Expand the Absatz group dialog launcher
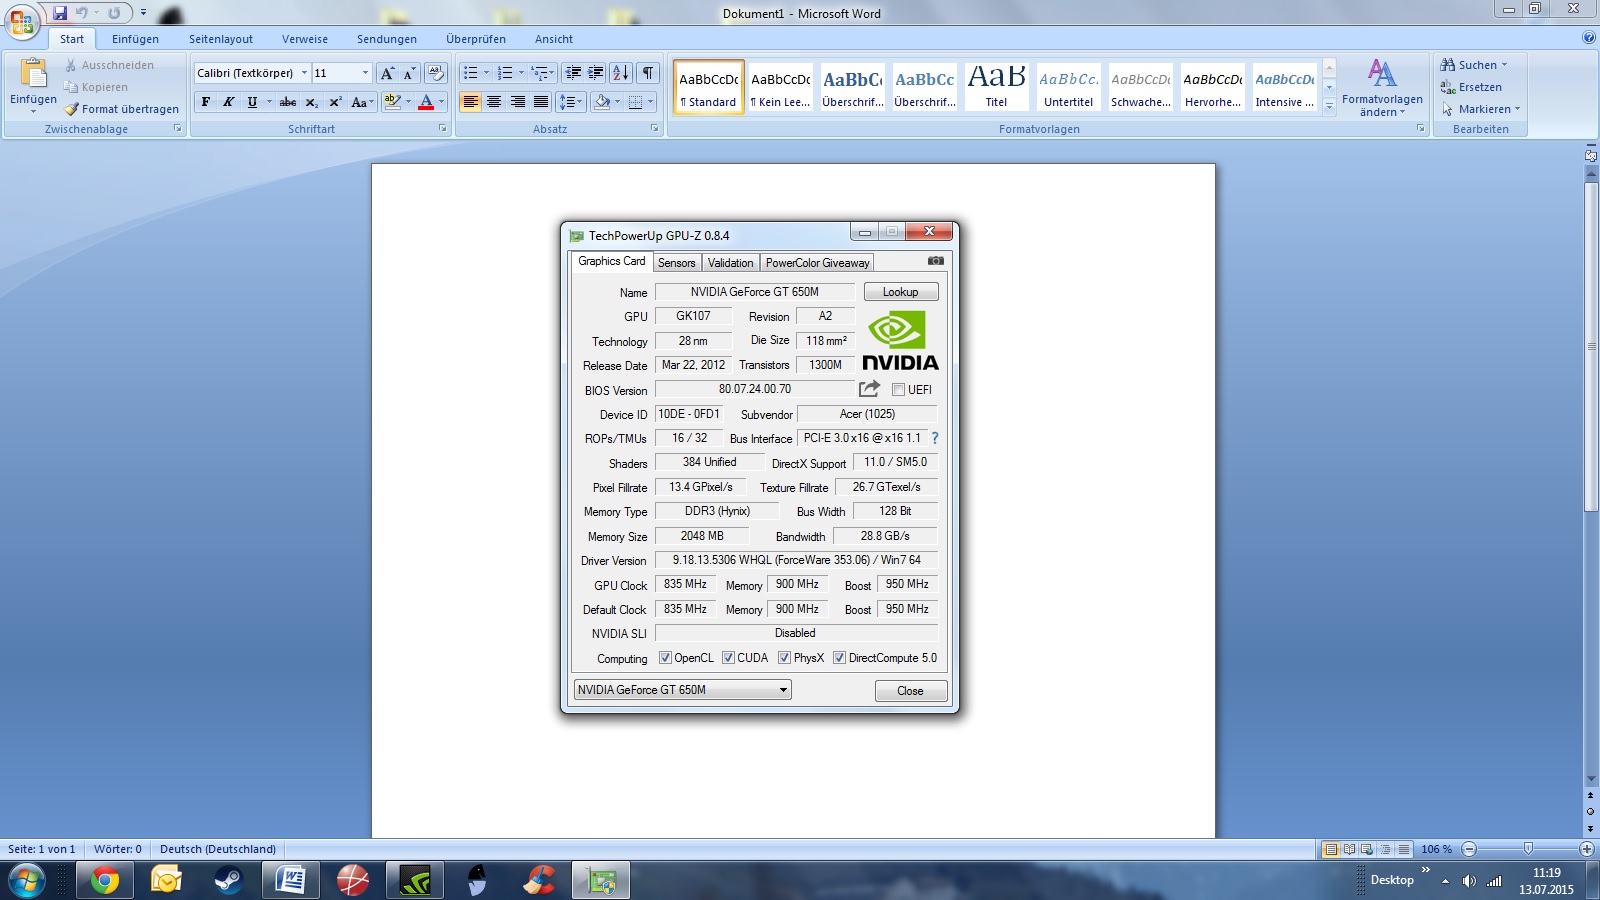This screenshot has width=1600, height=900. click(x=655, y=128)
